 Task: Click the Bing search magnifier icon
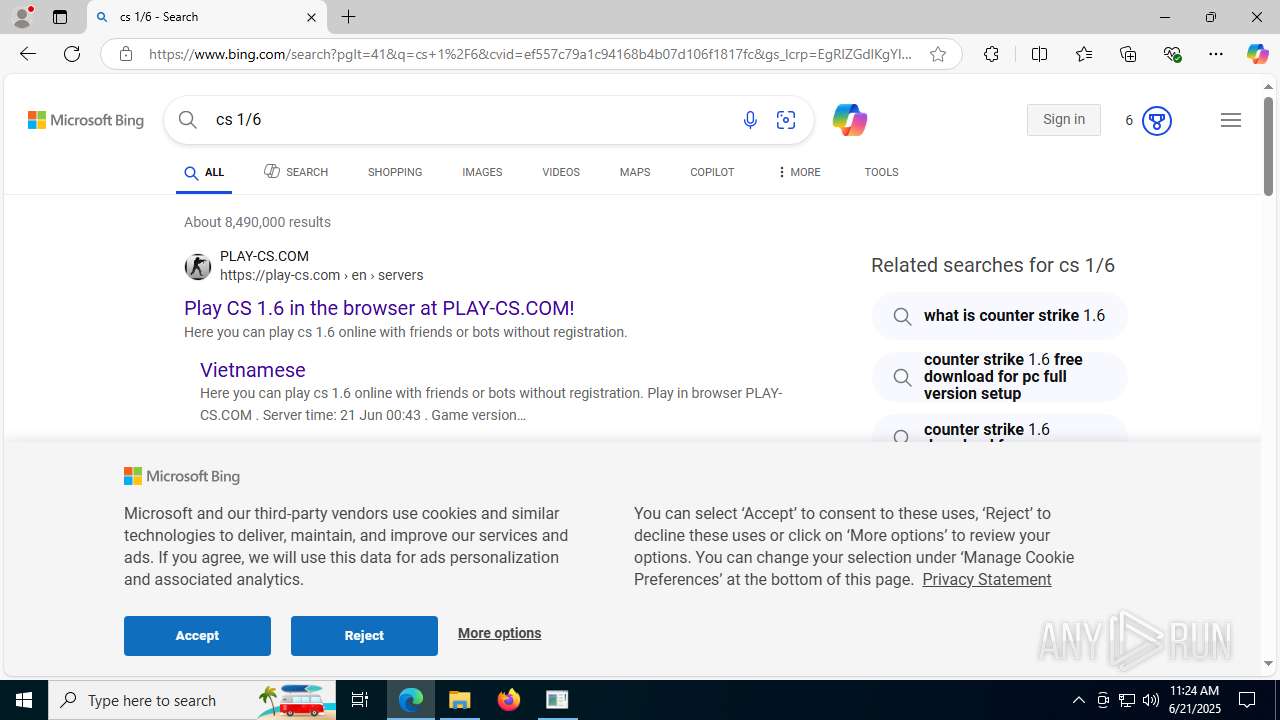pos(187,120)
